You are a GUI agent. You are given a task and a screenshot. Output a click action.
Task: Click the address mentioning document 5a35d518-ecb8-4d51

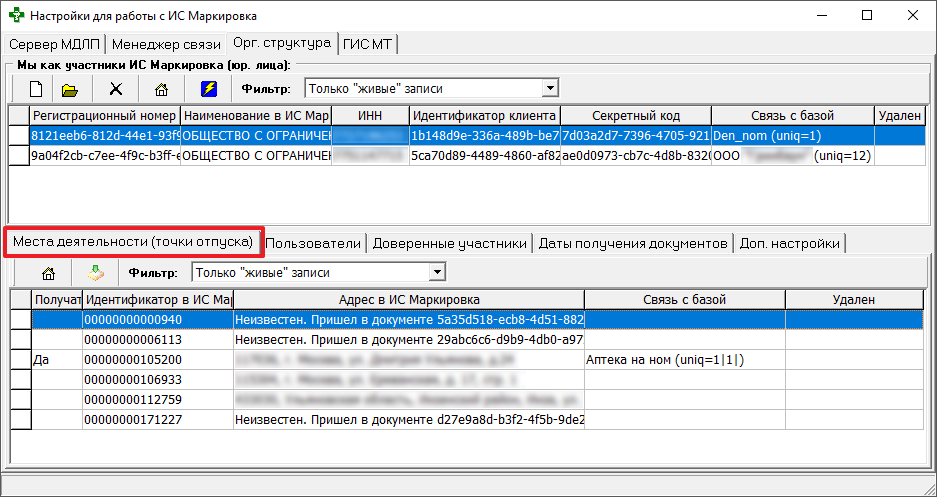pos(409,320)
